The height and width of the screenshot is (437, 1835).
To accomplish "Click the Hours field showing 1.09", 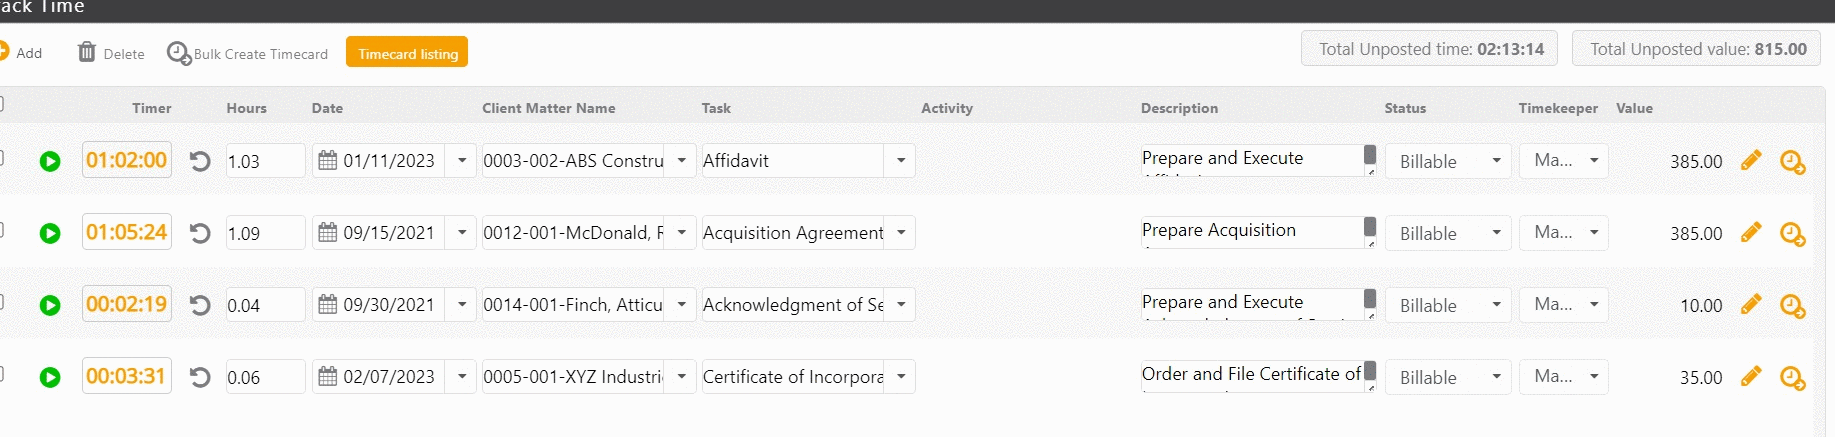I will (264, 233).
